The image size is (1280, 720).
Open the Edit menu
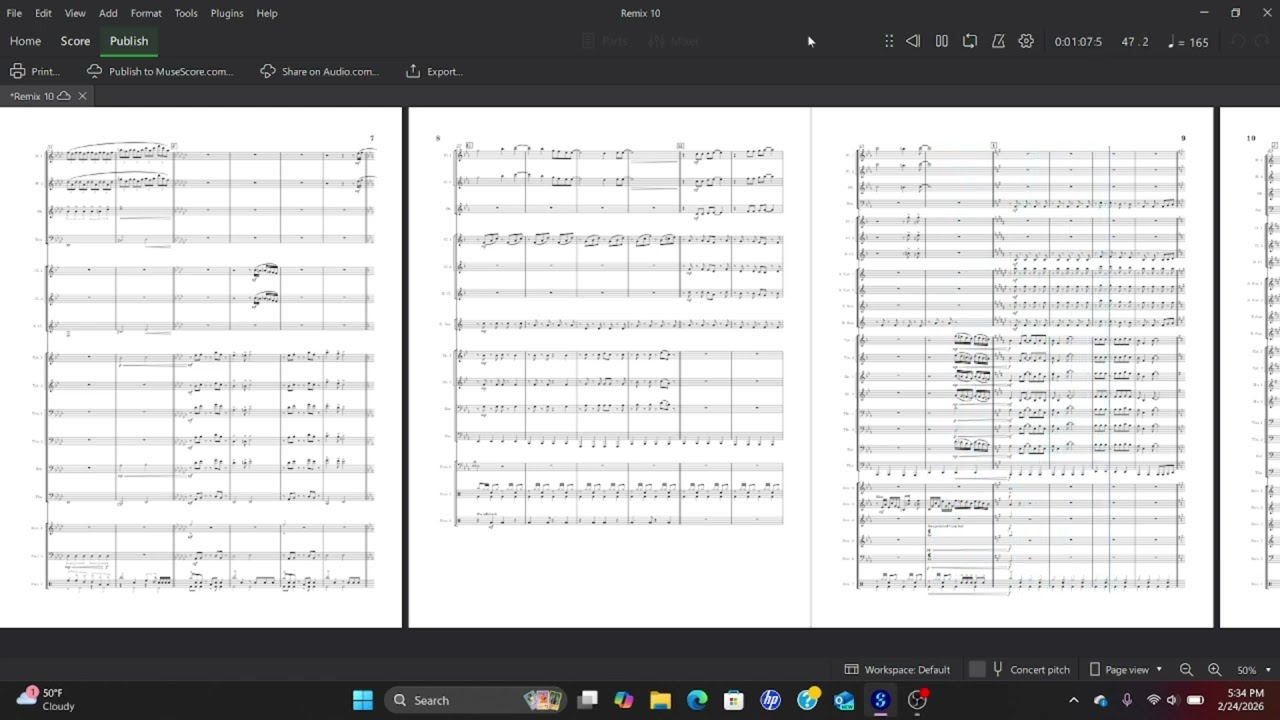tap(43, 13)
